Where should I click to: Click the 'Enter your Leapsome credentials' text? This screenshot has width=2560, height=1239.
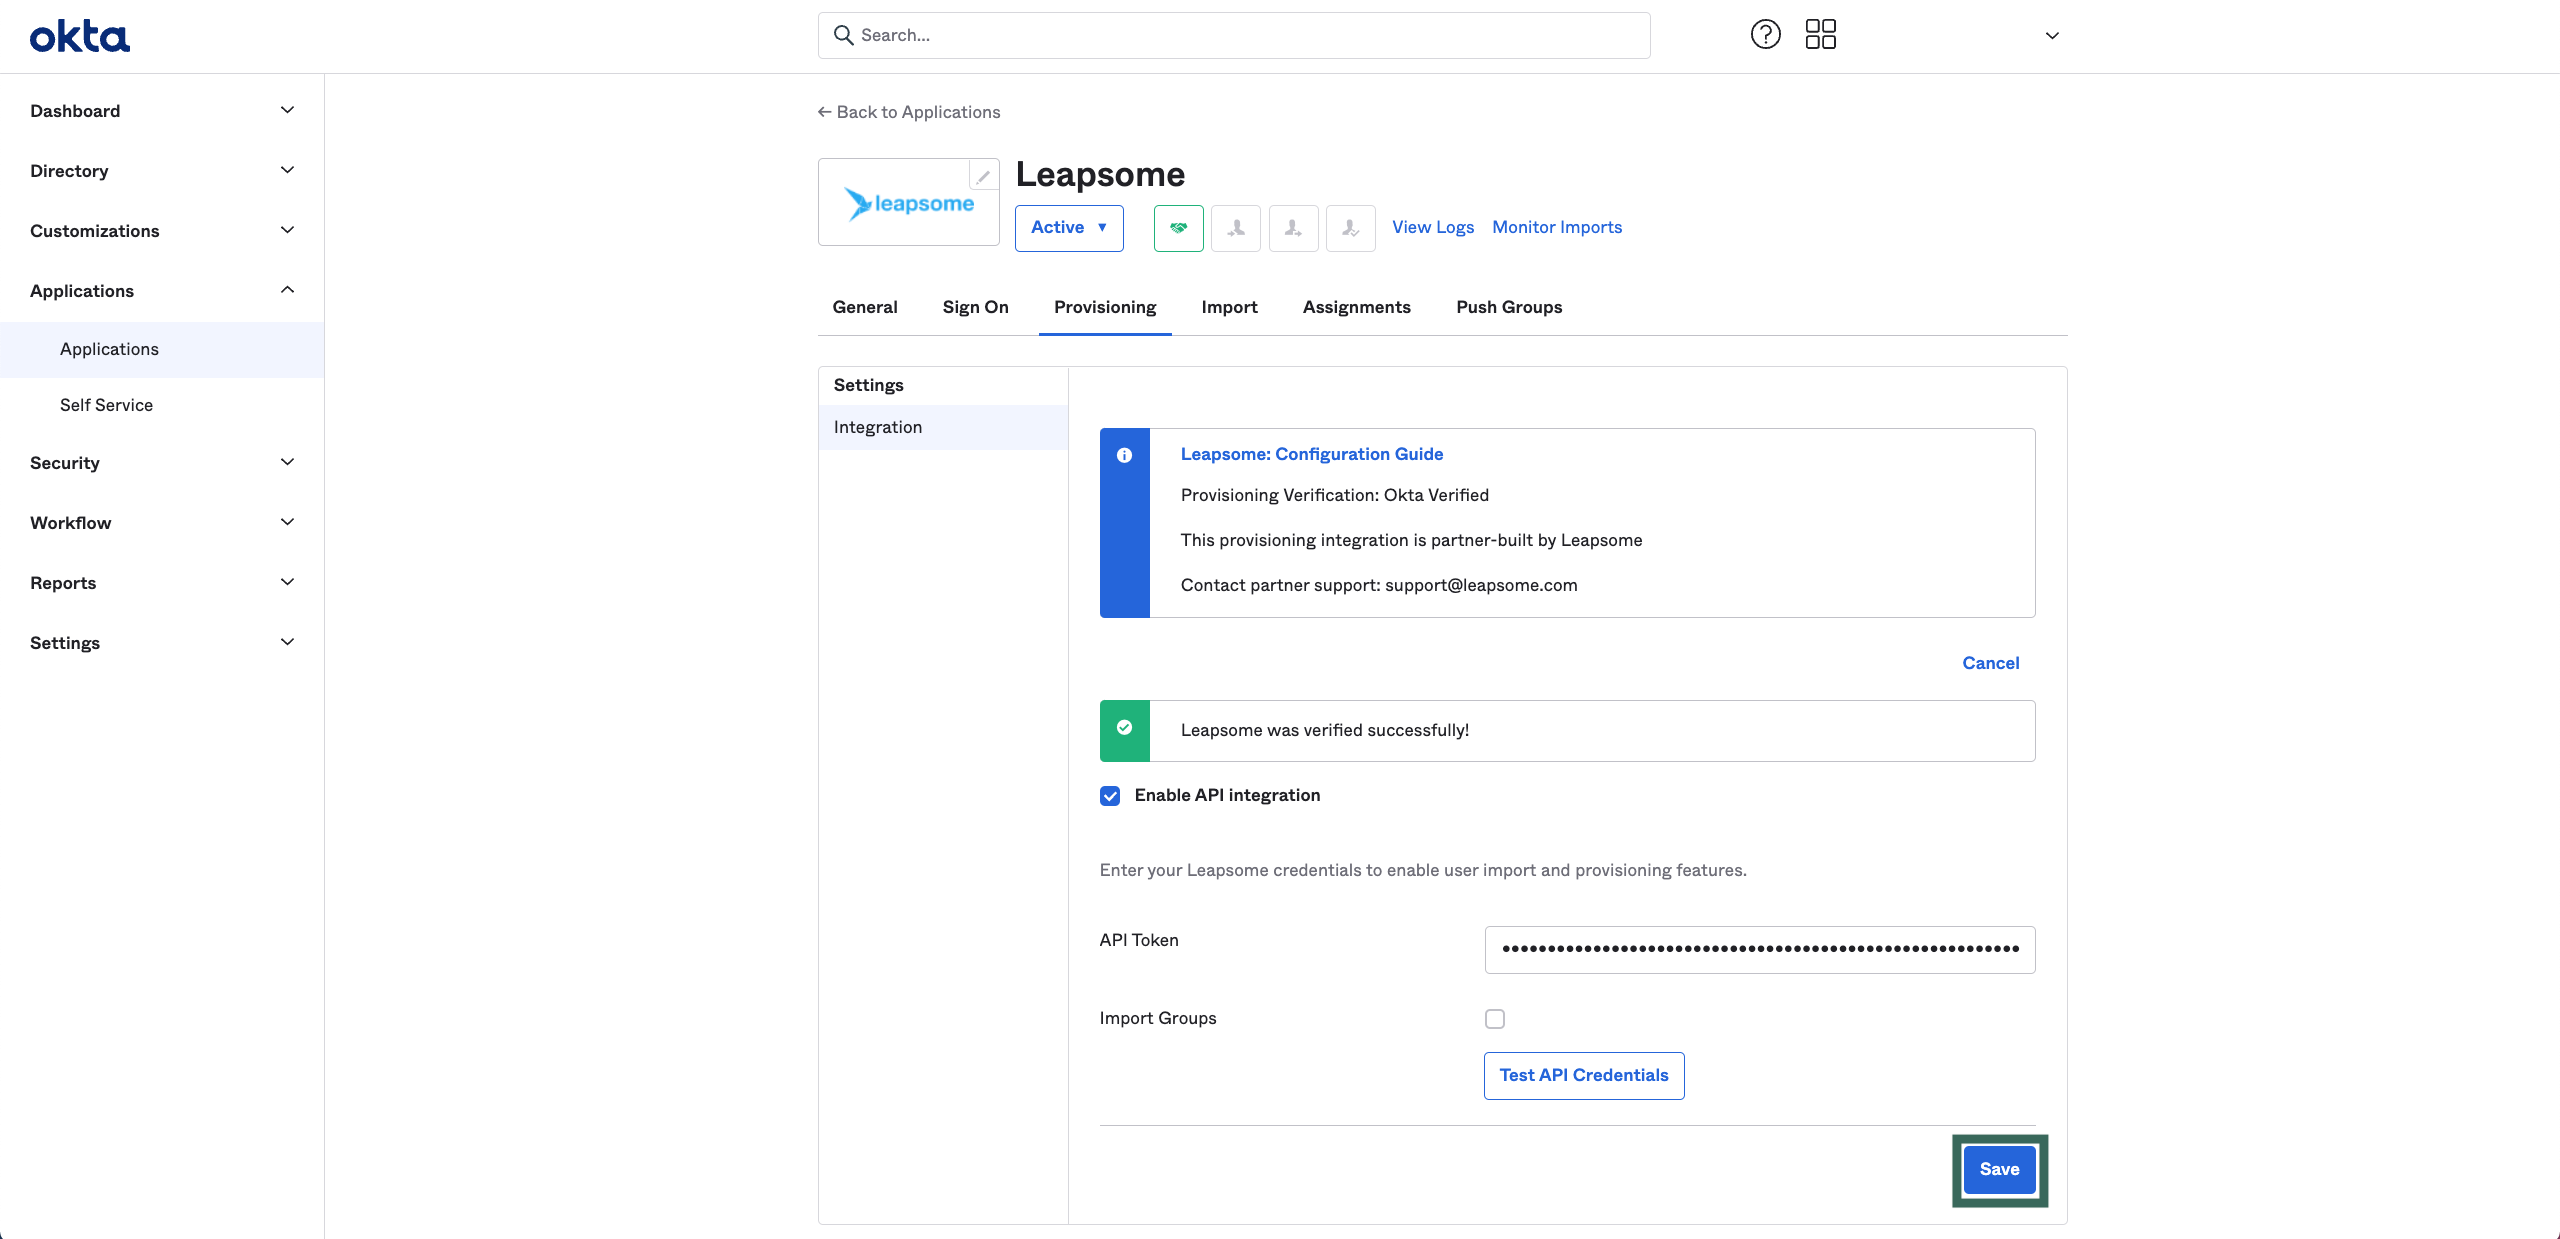pyautogui.click(x=1423, y=870)
